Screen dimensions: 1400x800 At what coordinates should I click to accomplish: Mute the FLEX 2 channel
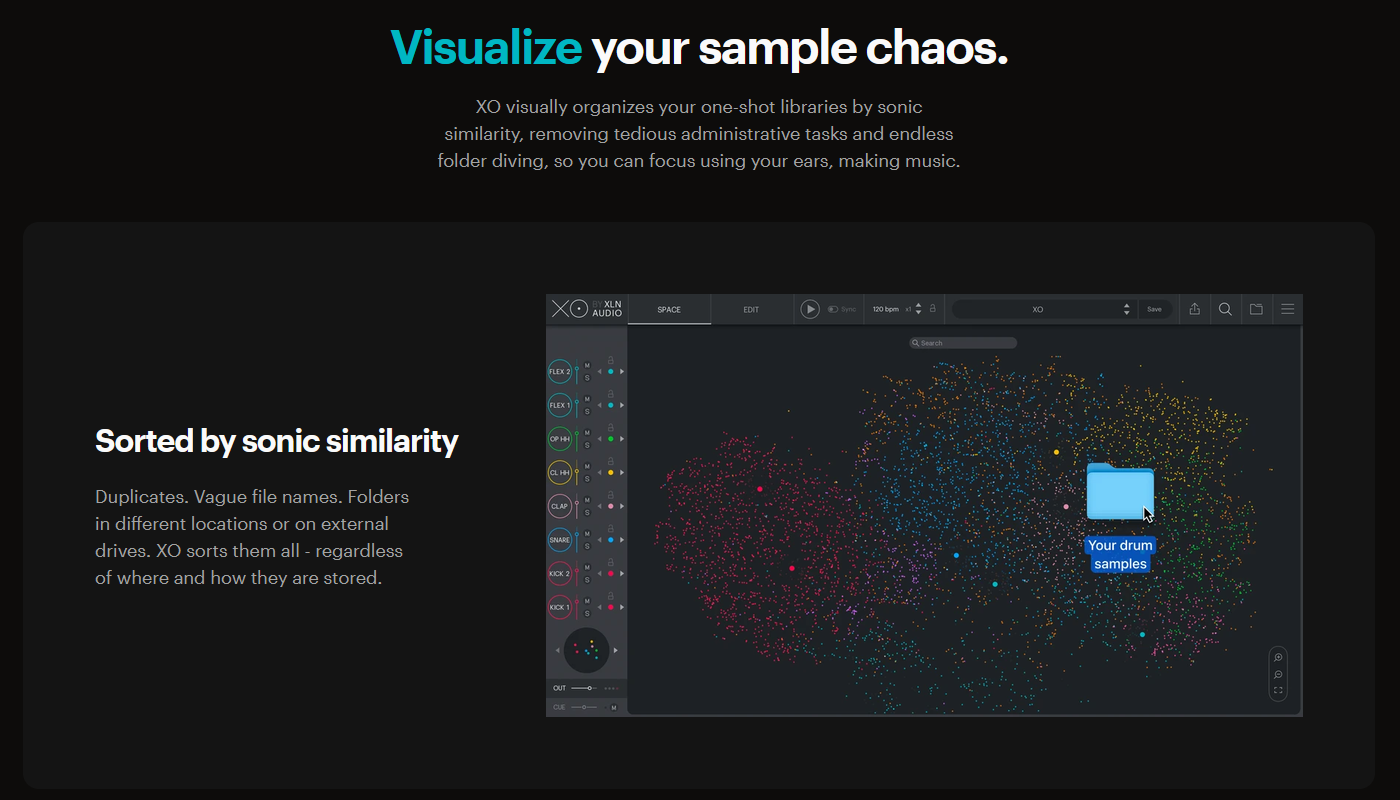587,366
